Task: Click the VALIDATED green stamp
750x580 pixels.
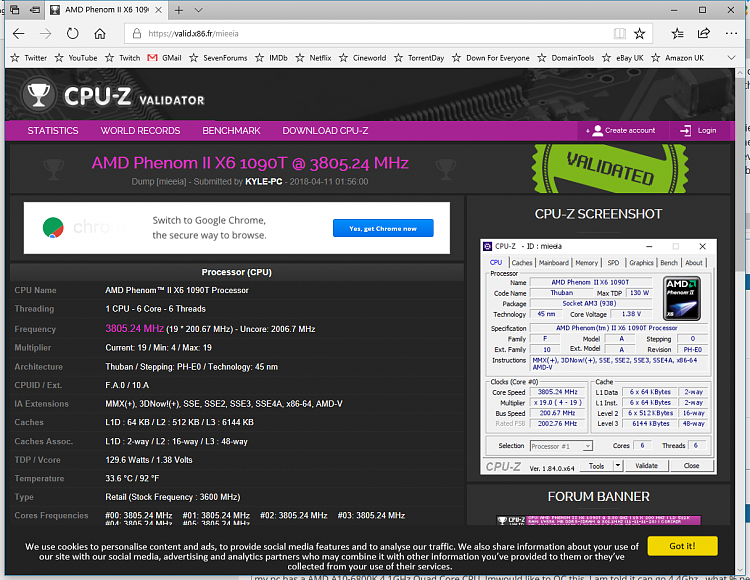Action: tap(610, 169)
